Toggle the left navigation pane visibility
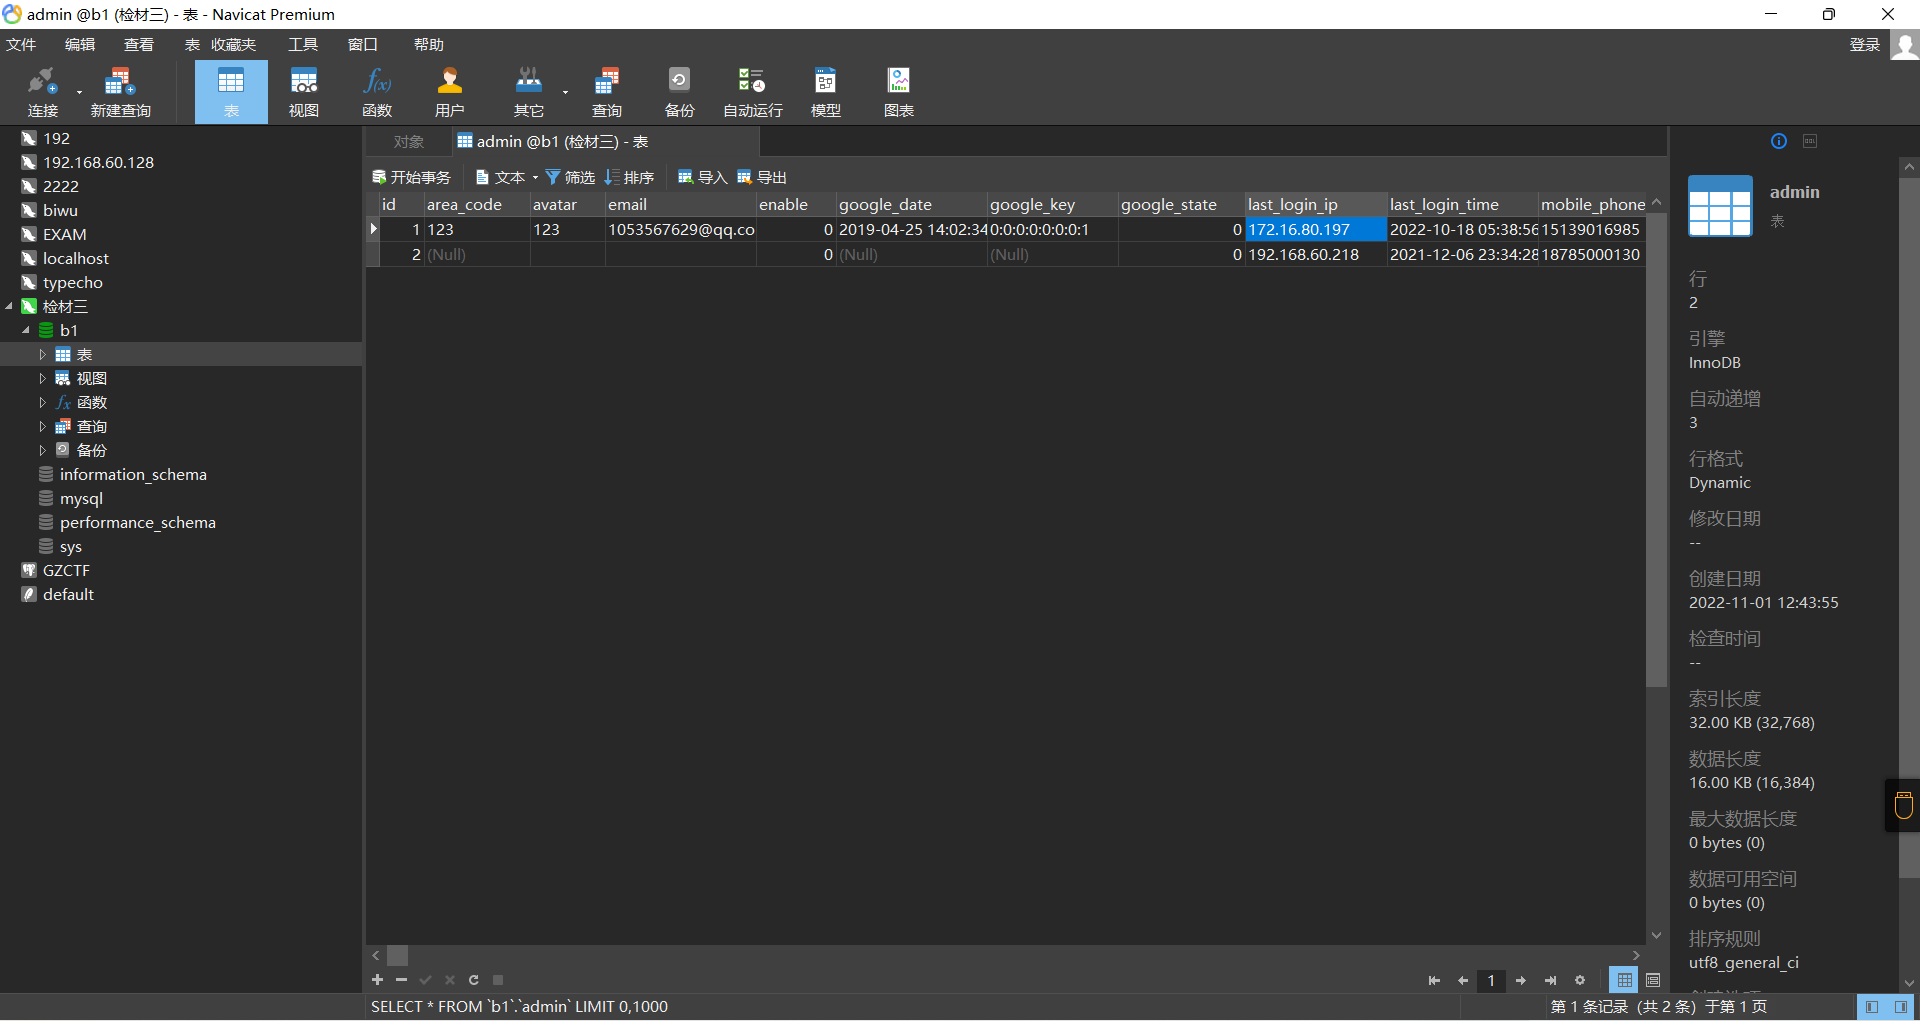 [x=1872, y=1007]
